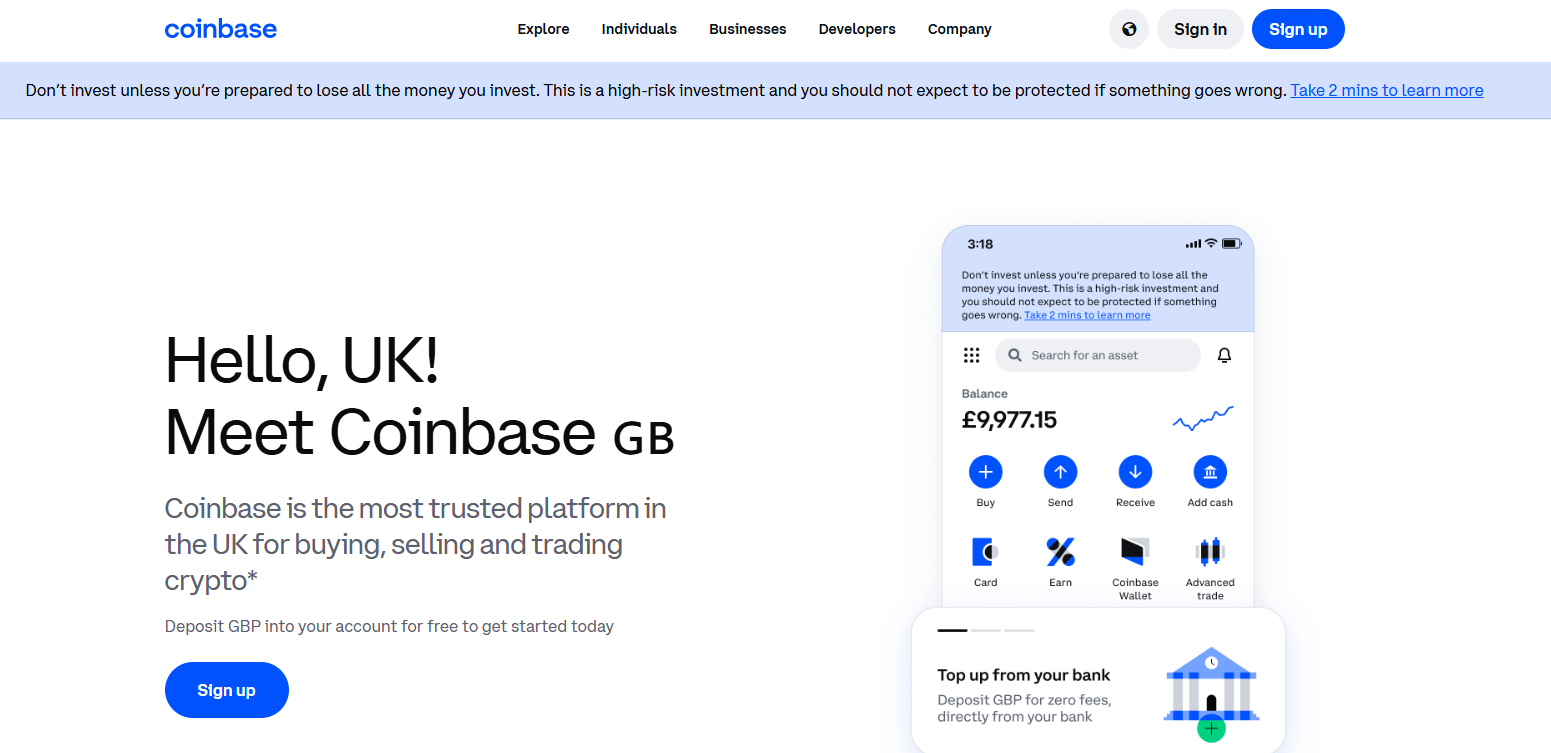Click 'Top up from your bank' heading
The height and width of the screenshot is (753, 1551).
[x=1024, y=675]
